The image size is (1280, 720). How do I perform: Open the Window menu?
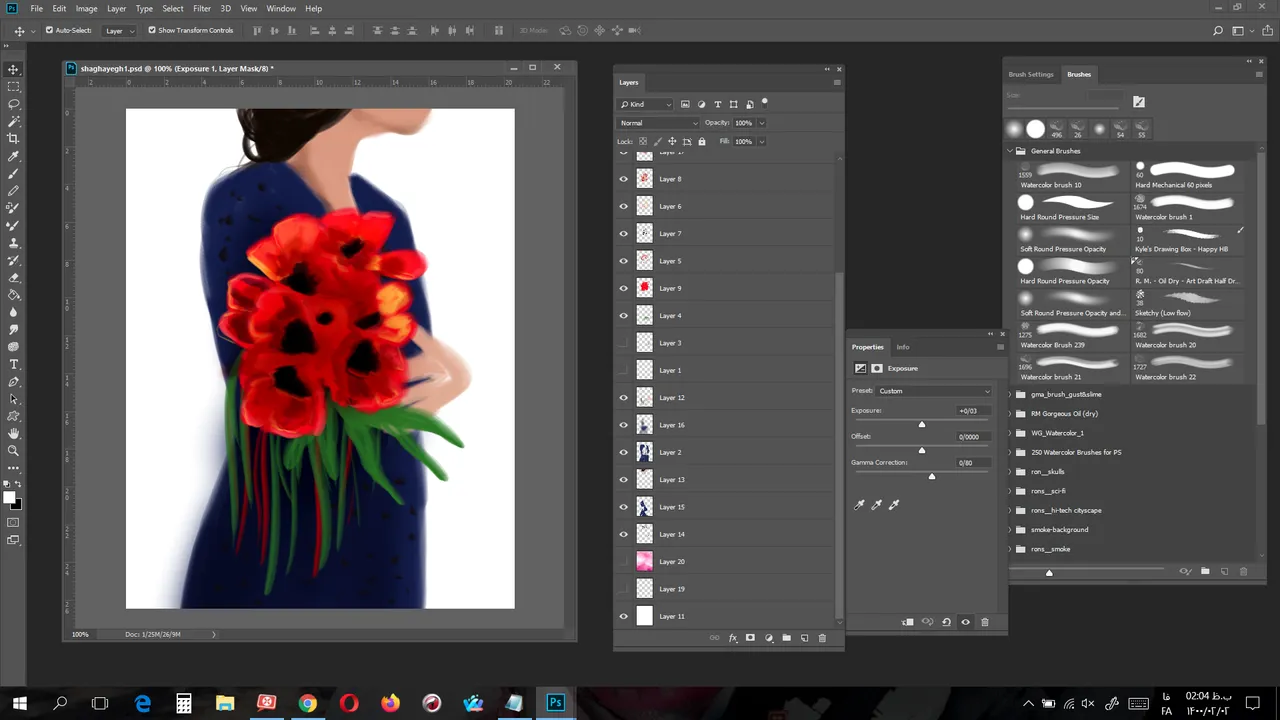click(x=281, y=8)
